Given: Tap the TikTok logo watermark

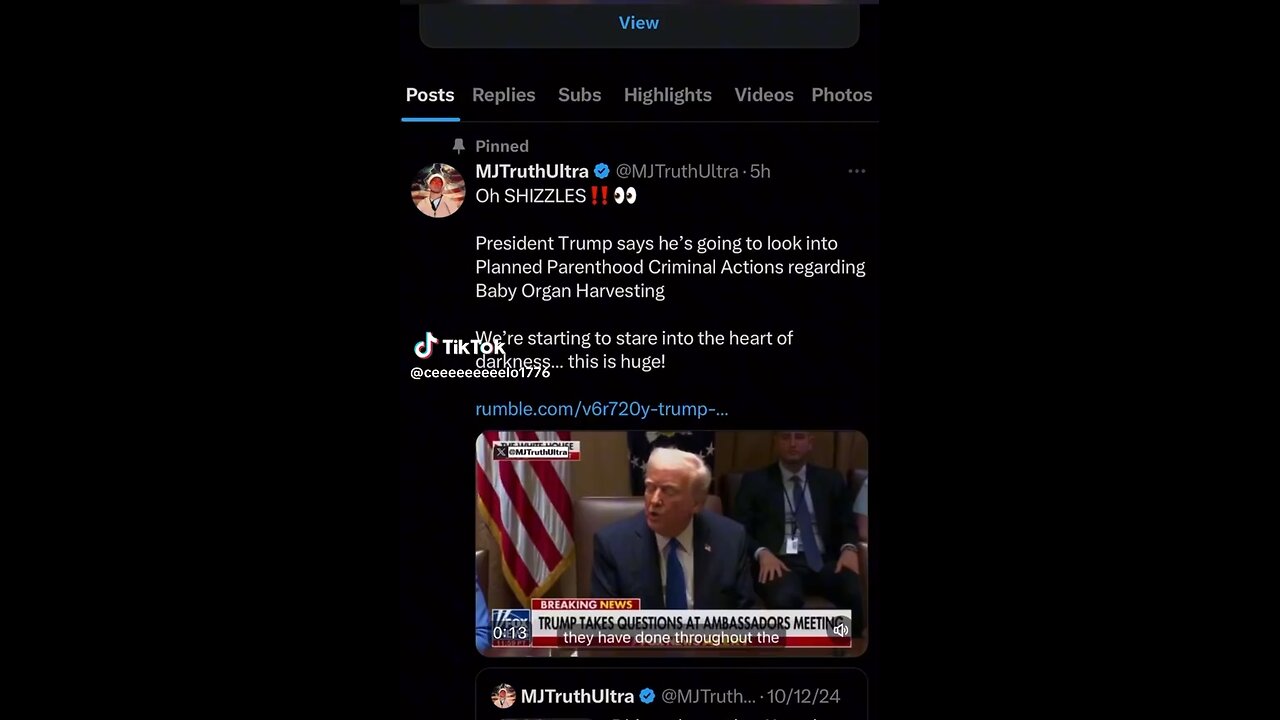Looking at the screenshot, I should click(x=427, y=347).
